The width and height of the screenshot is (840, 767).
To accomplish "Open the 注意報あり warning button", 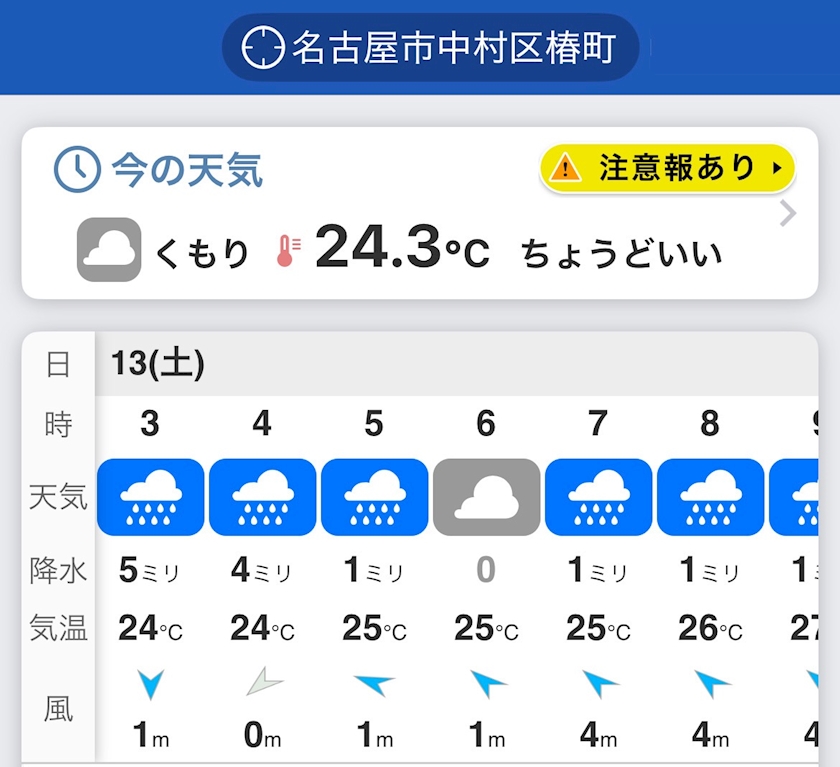I will [x=667, y=168].
